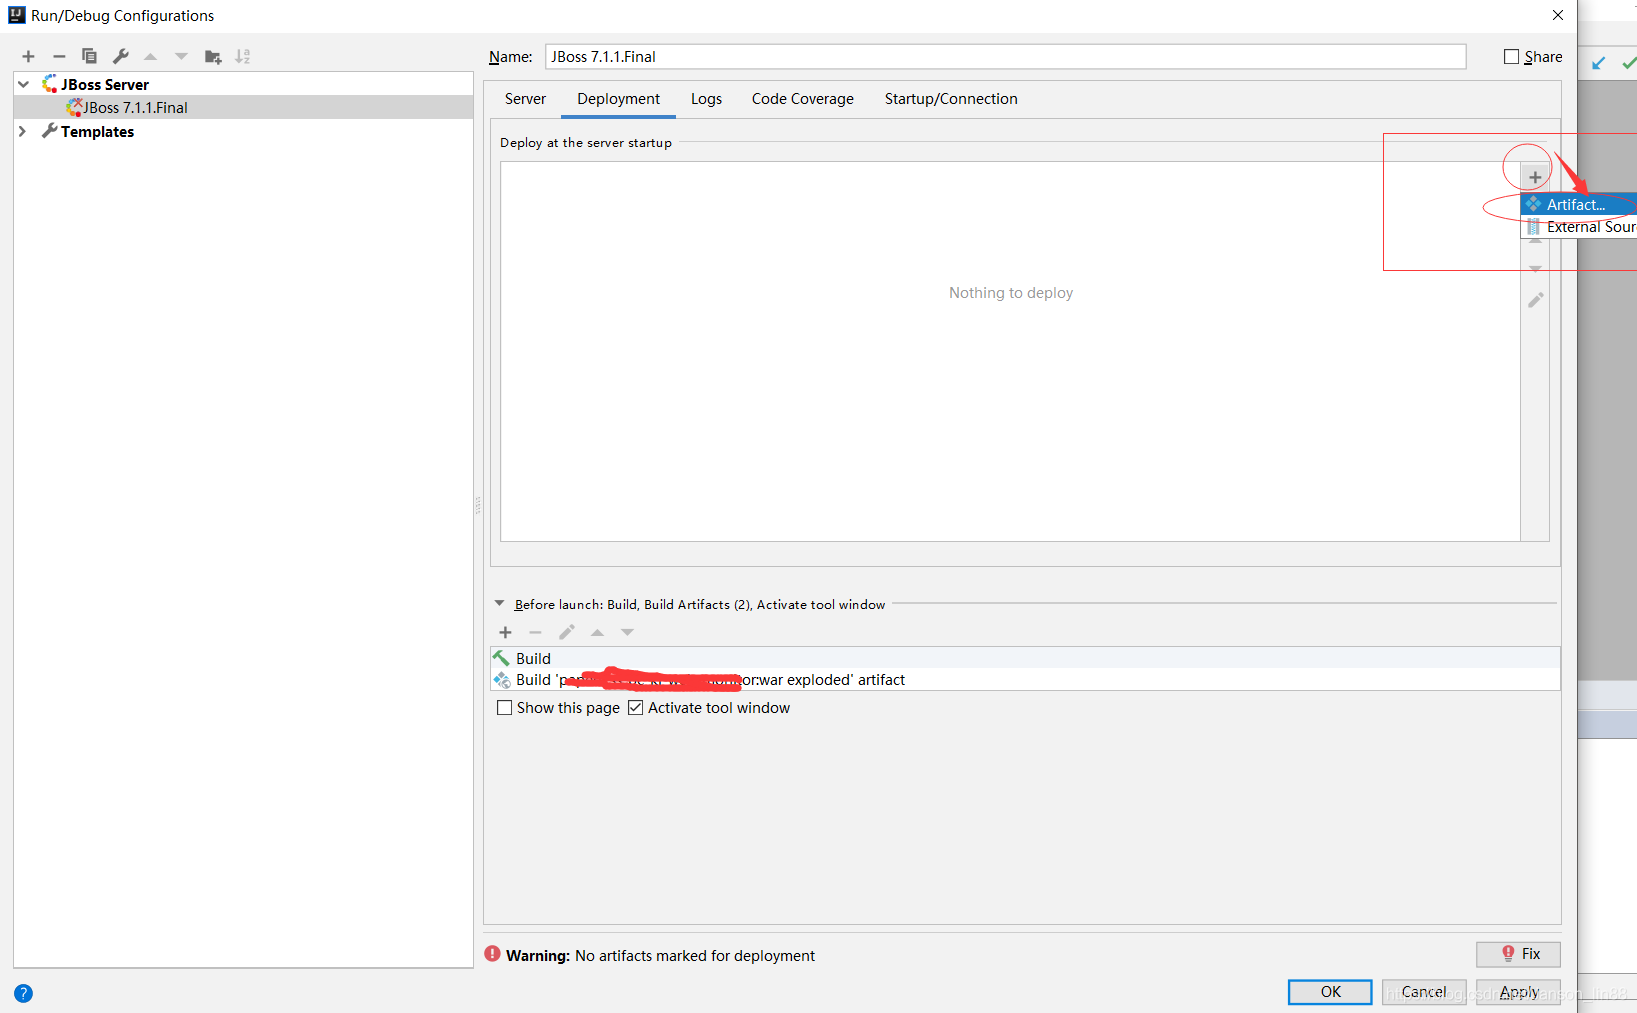
Task: Click the Apply button
Action: click(x=1518, y=992)
